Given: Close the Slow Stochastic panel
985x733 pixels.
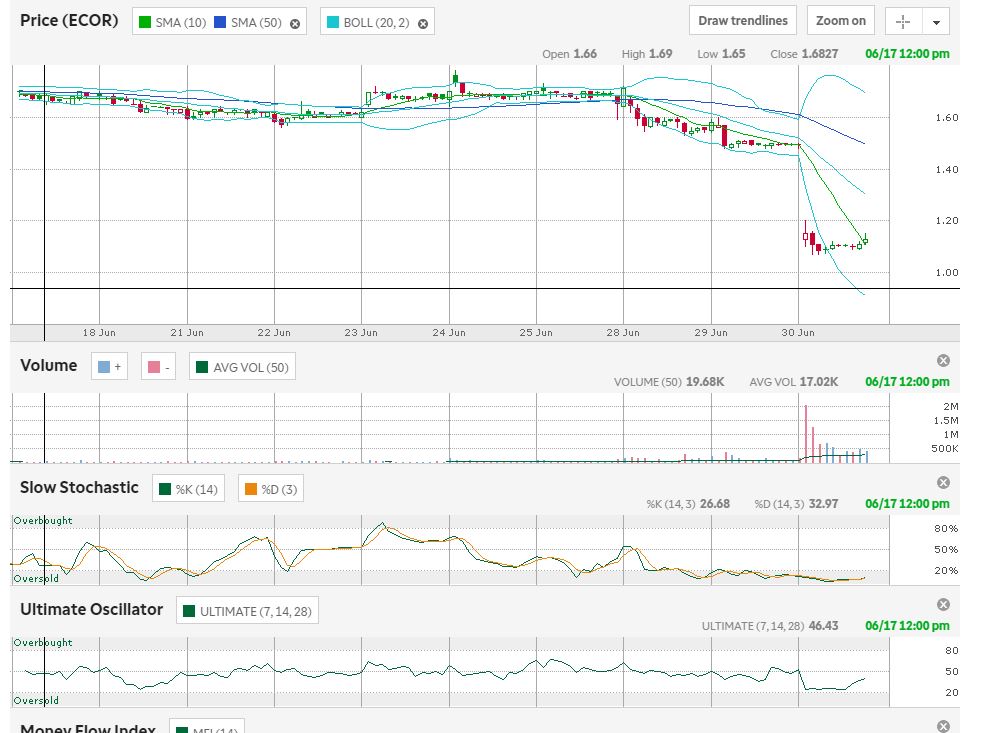Looking at the screenshot, I should pos(943,482).
